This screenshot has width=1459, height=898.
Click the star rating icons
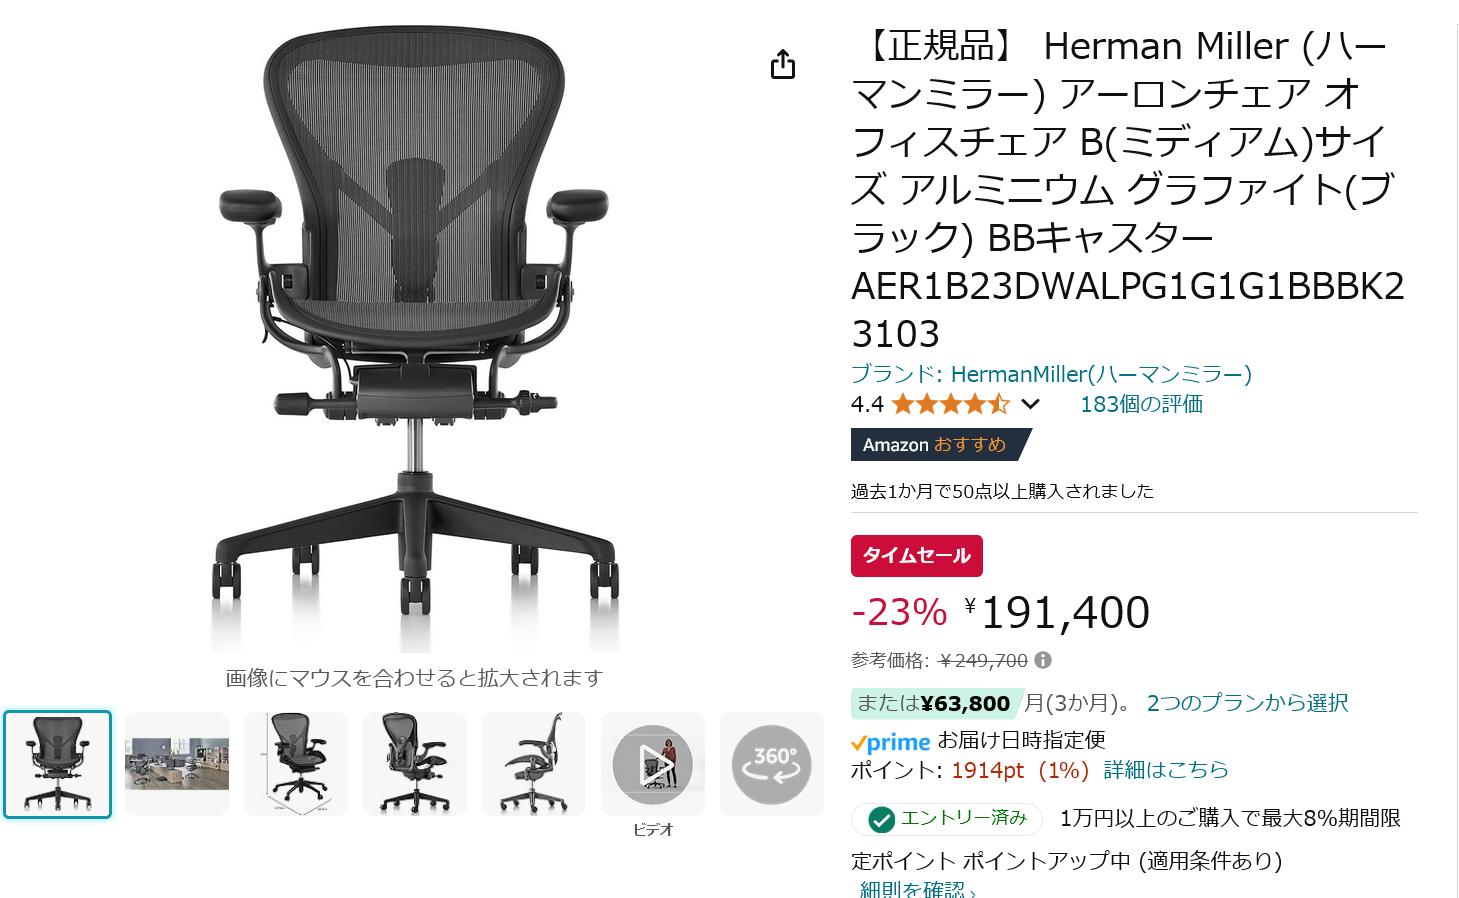point(950,404)
